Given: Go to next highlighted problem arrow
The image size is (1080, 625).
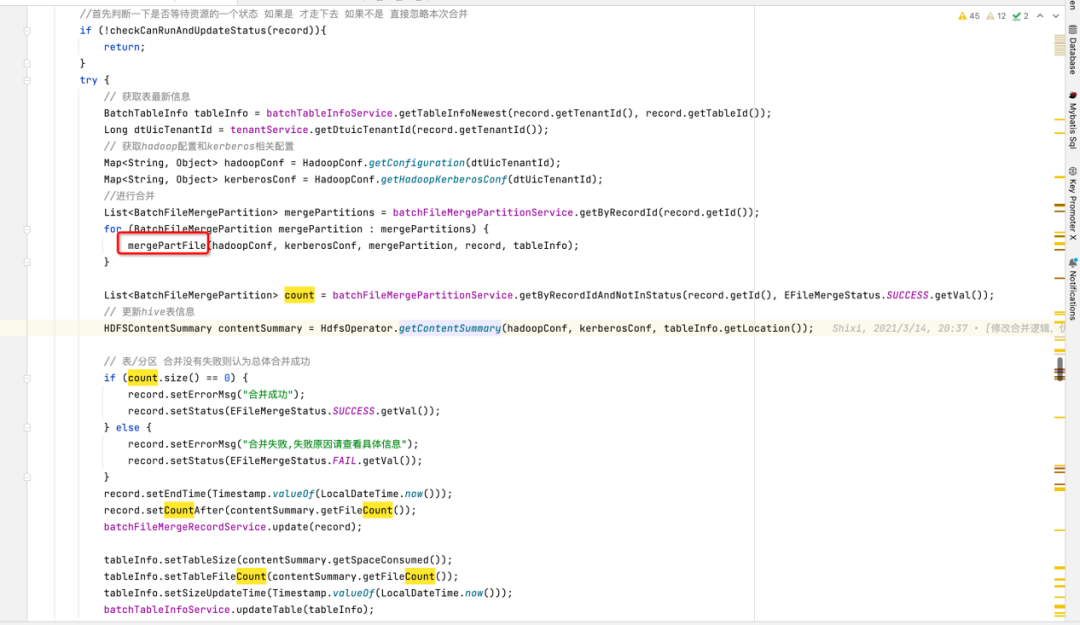Looking at the screenshot, I should 1056,16.
